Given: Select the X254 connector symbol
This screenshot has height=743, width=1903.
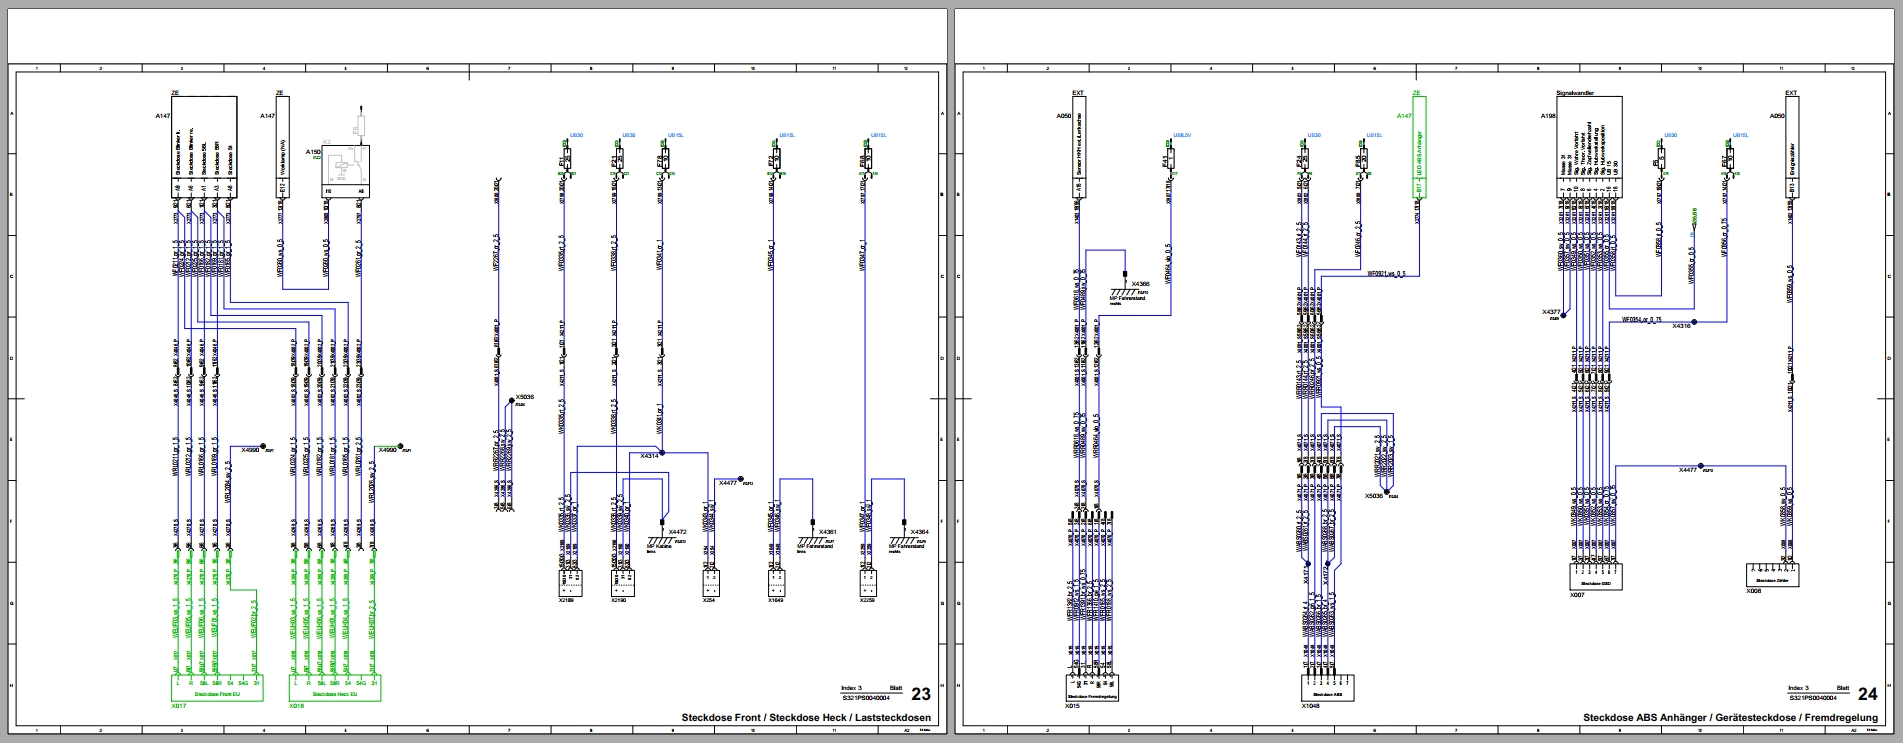Looking at the screenshot, I should point(711,582).
